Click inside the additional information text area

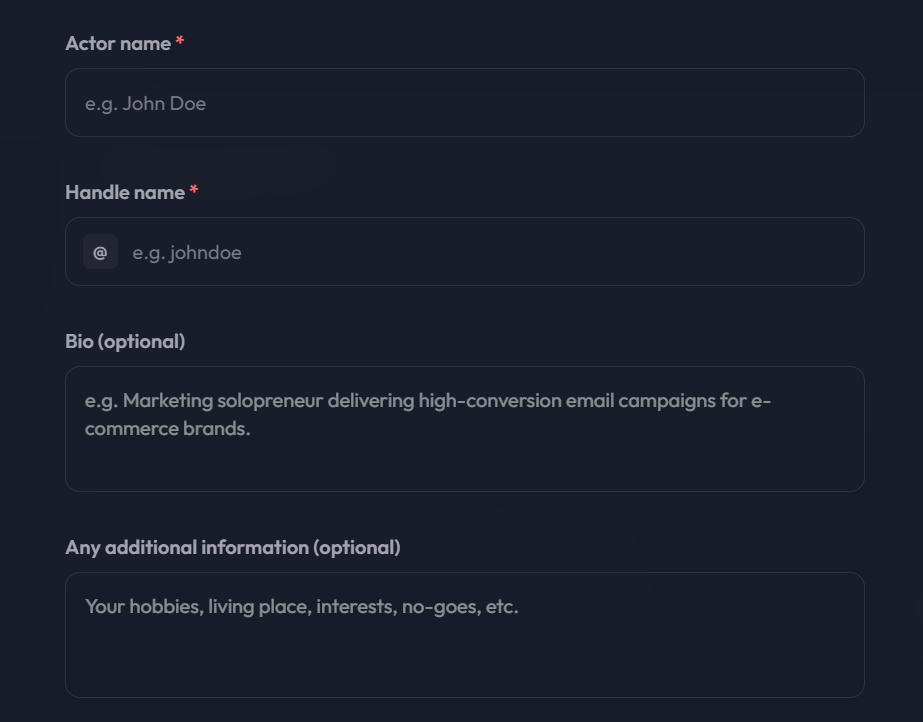[x=464, y=635]
